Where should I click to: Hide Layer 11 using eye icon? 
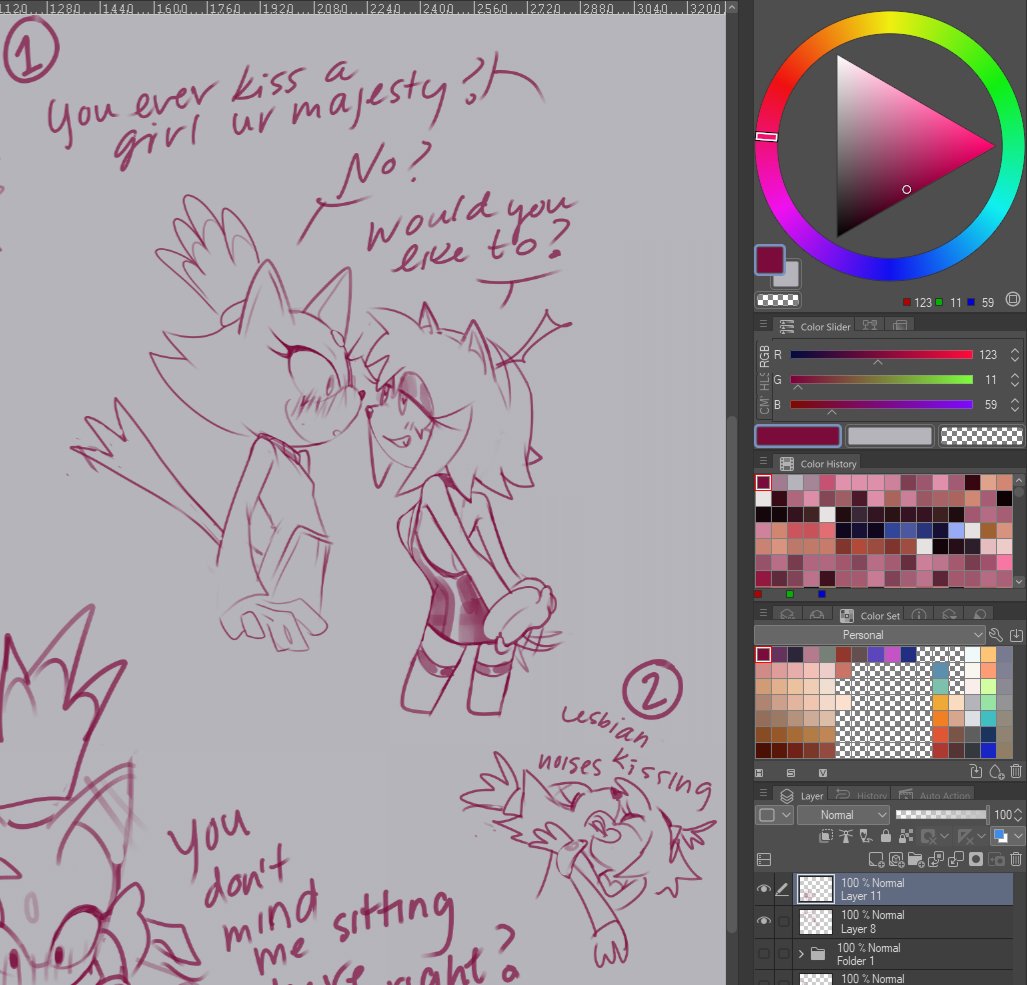click(764, 889)
